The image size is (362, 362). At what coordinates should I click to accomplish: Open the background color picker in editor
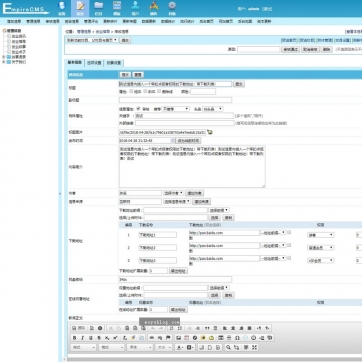coord(190,347)
